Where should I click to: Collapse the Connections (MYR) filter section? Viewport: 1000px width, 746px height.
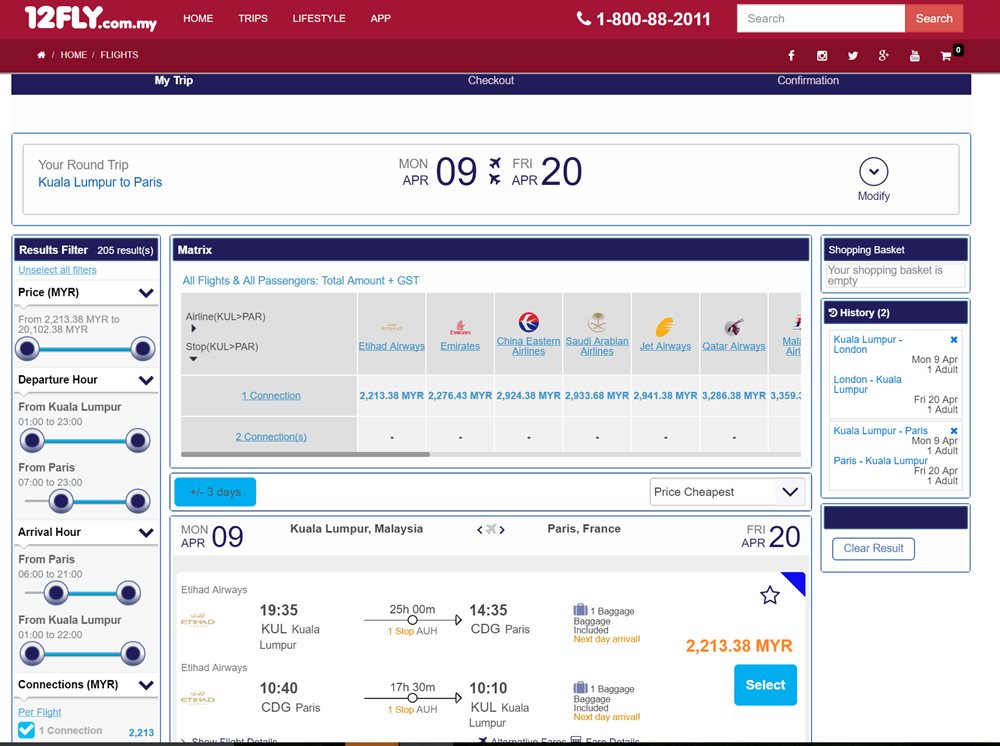146,685
